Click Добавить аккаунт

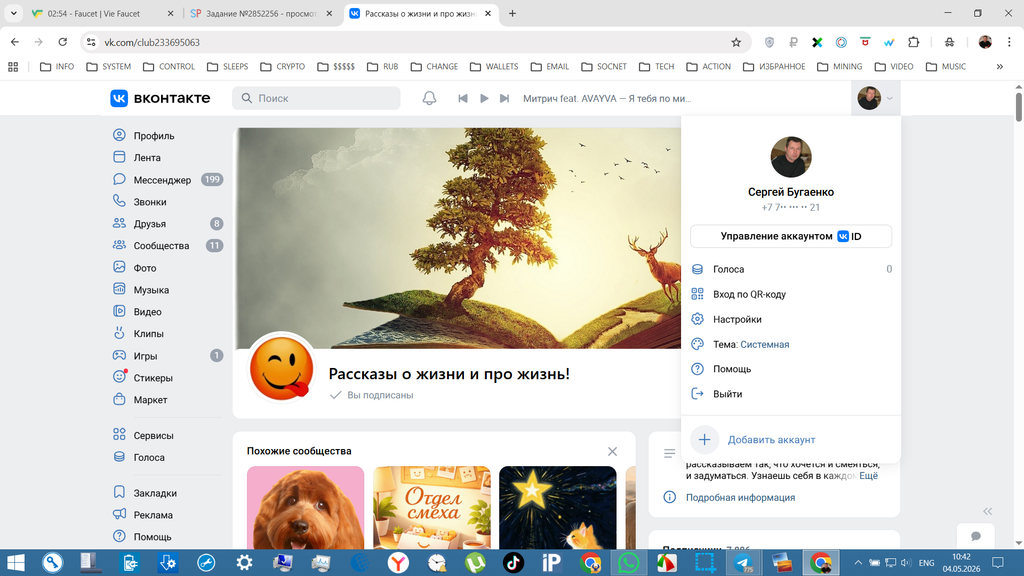click(791, 440)
